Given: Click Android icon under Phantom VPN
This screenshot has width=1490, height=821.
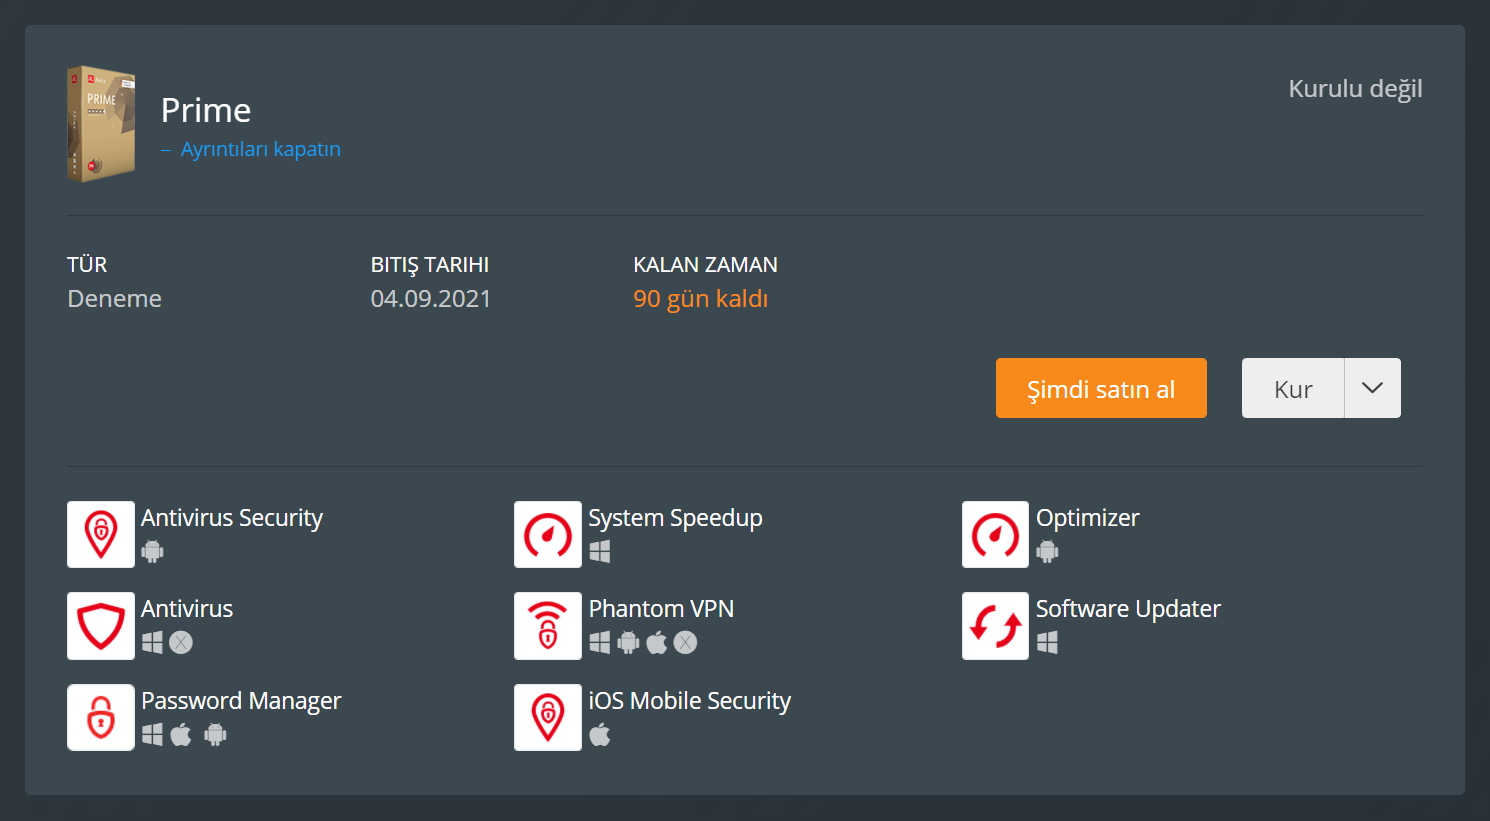Looking at the screenshot, I should click(628, 642).
